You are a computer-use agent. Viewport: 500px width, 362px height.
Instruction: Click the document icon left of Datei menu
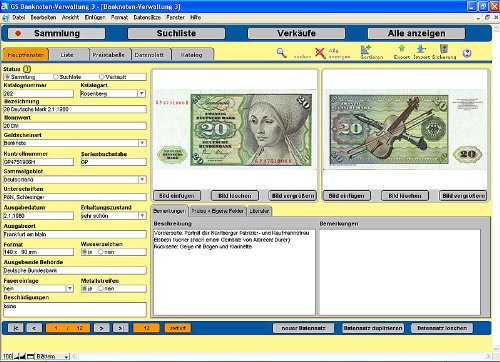click(x=6, y=18)
